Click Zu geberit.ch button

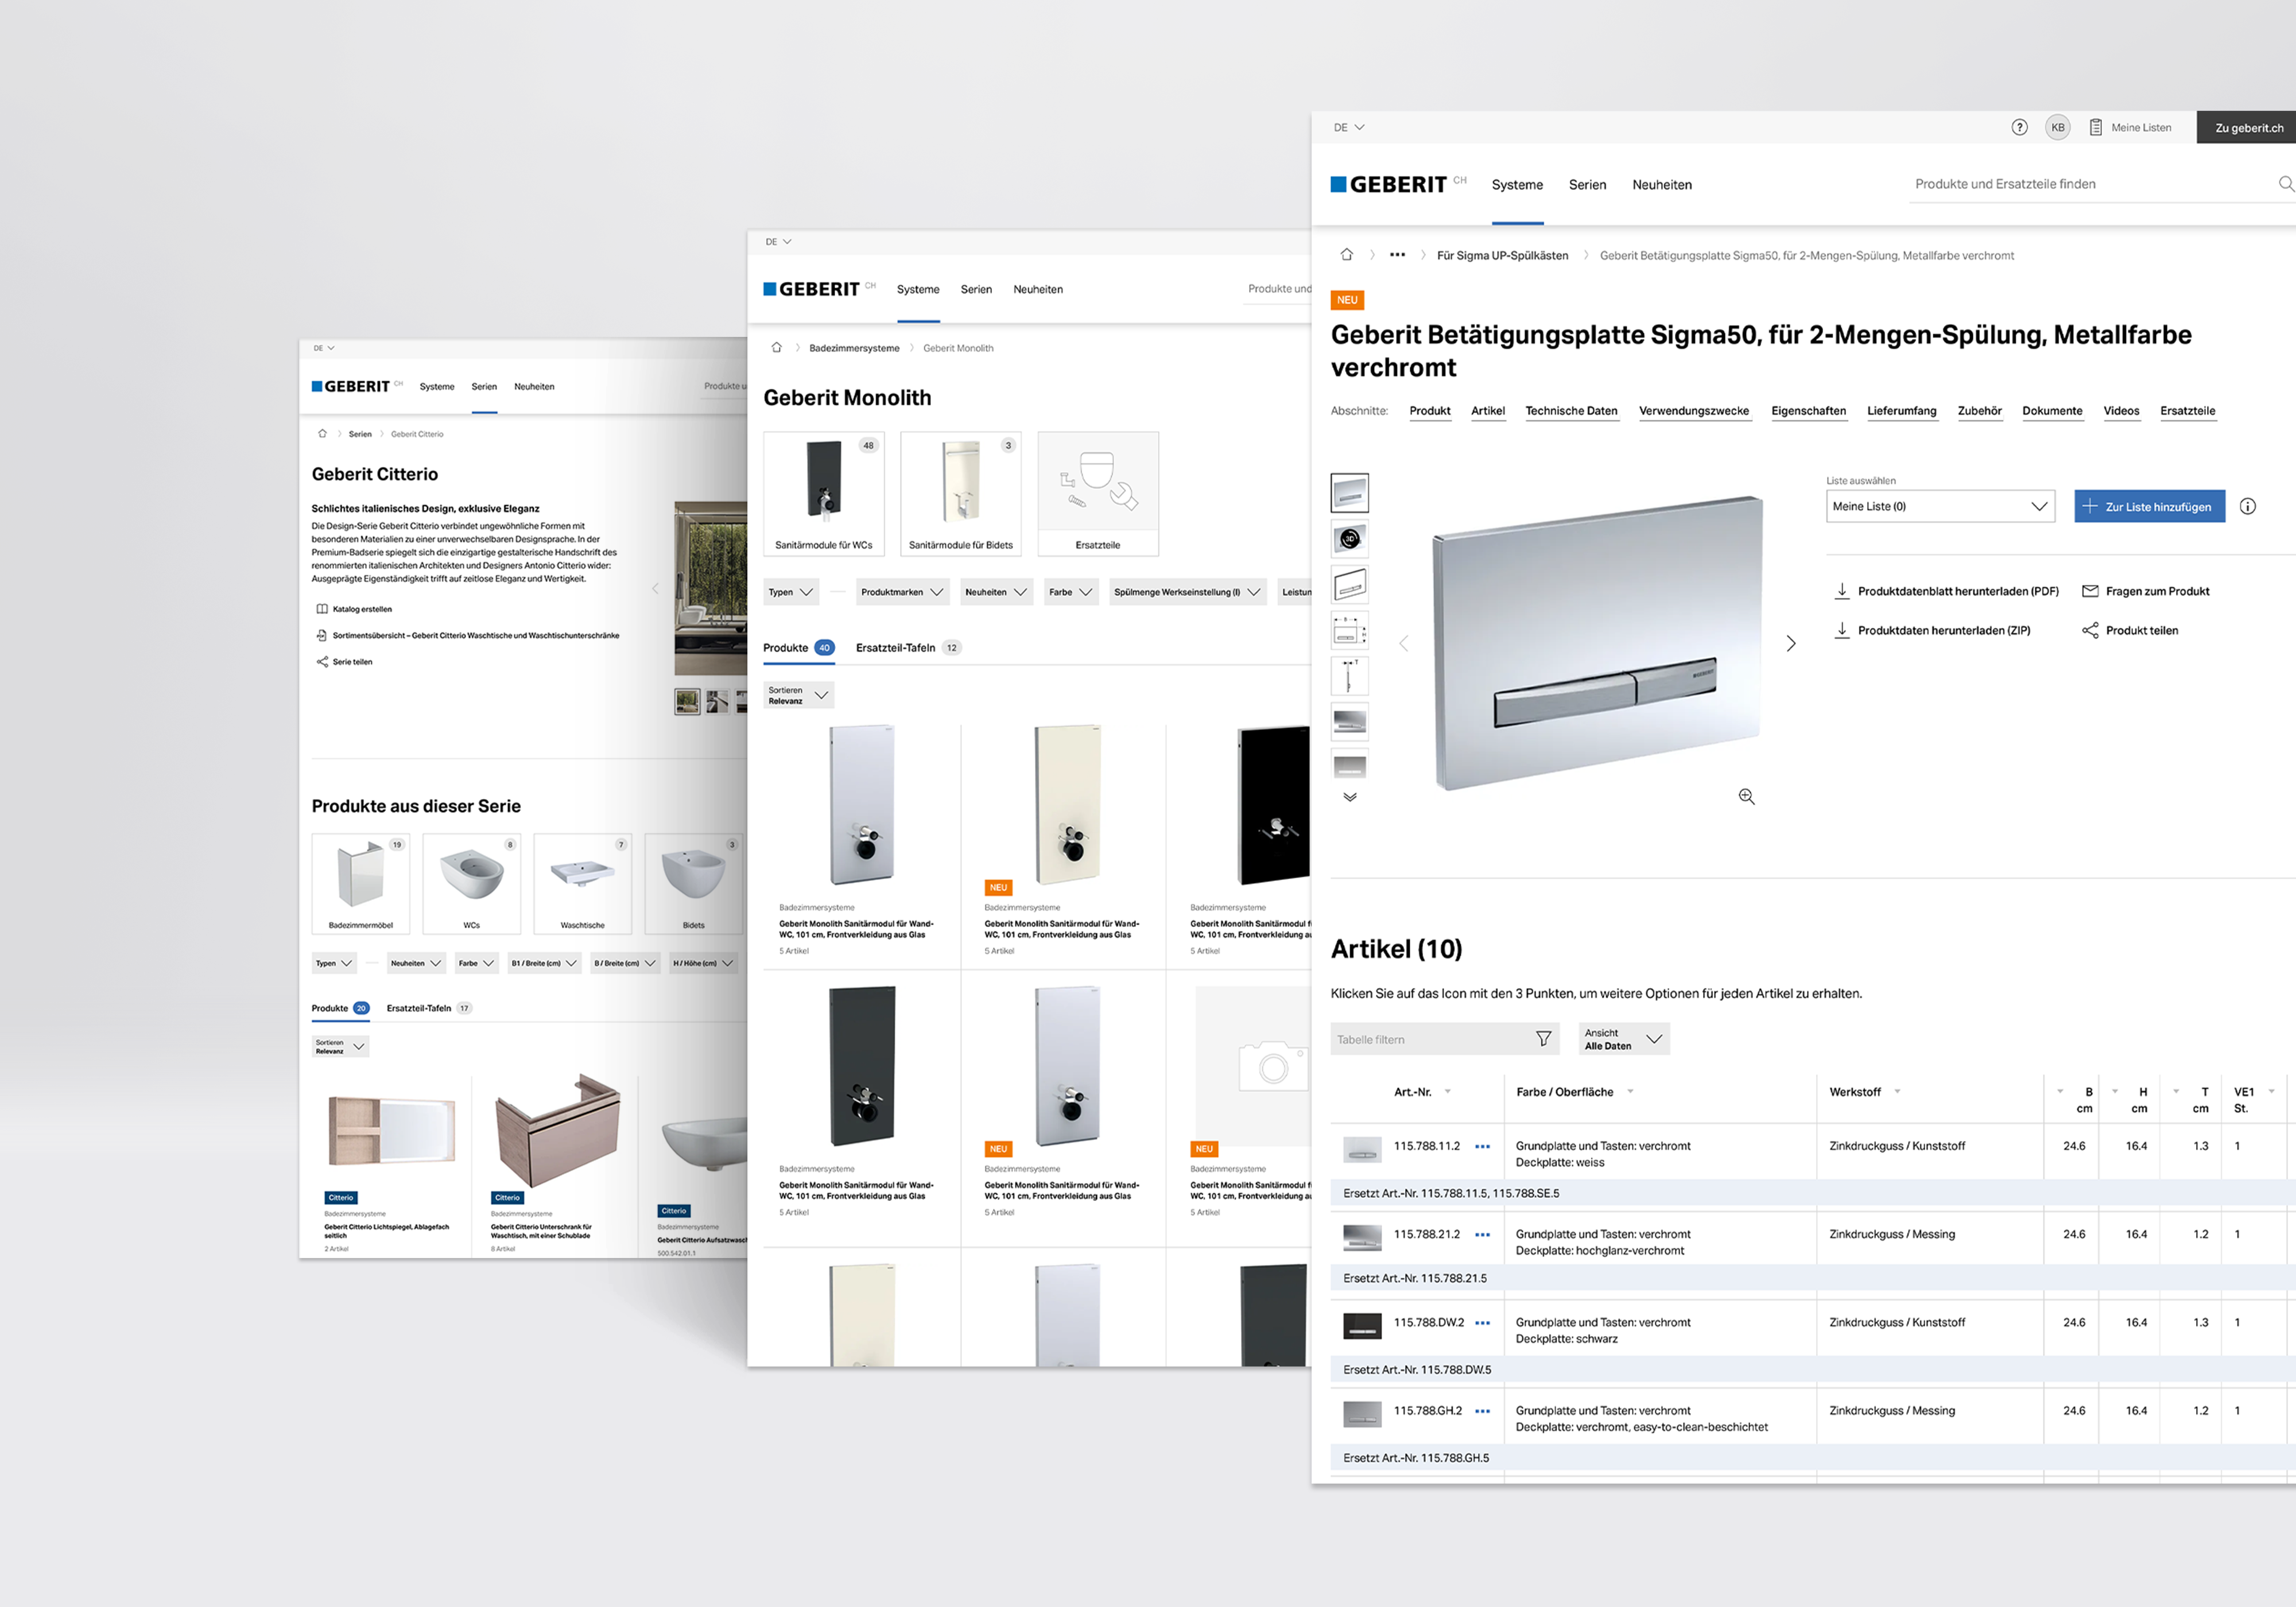[x=2247, y=127]
